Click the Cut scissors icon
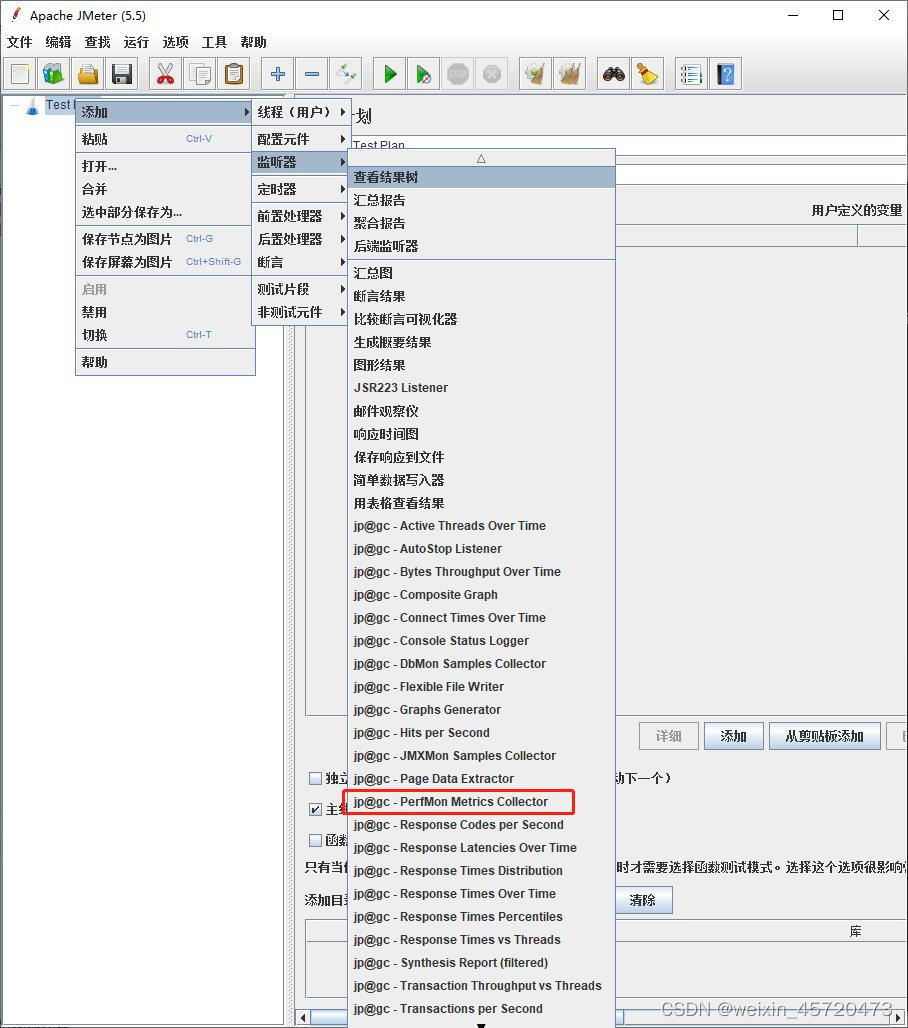The height and width of the screenshot is (1028, 908). (x=165, y=73)
